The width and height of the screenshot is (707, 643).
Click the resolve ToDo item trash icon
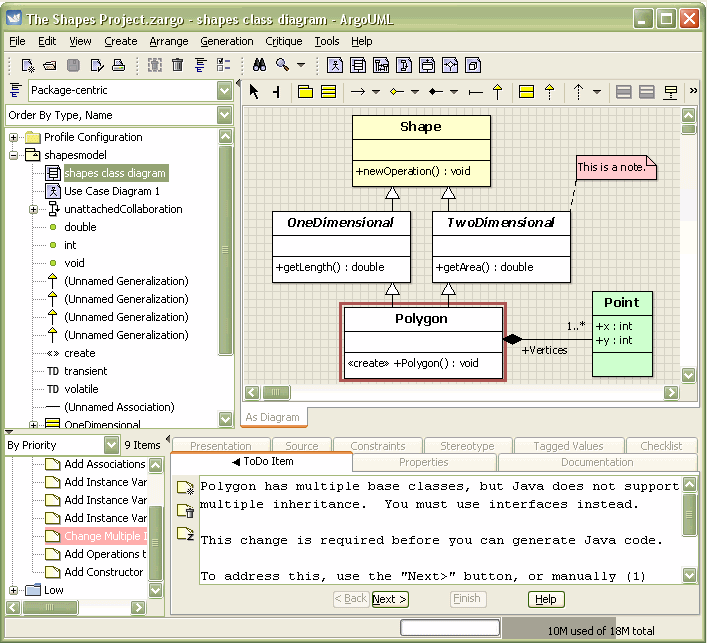pyautogui.click(x=186, y=511)
